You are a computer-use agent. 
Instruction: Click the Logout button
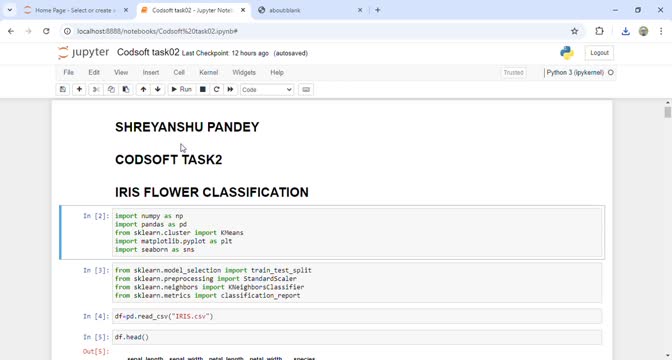599,53
